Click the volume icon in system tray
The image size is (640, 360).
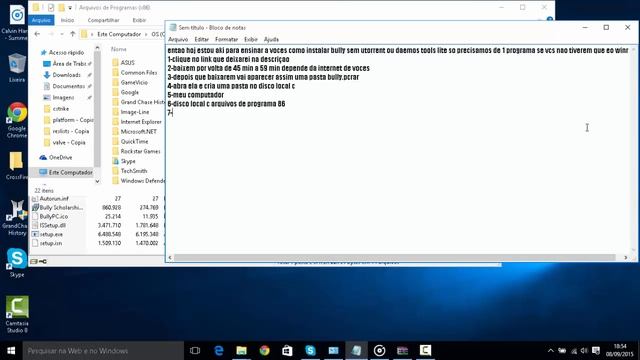[x=584, y=351]
